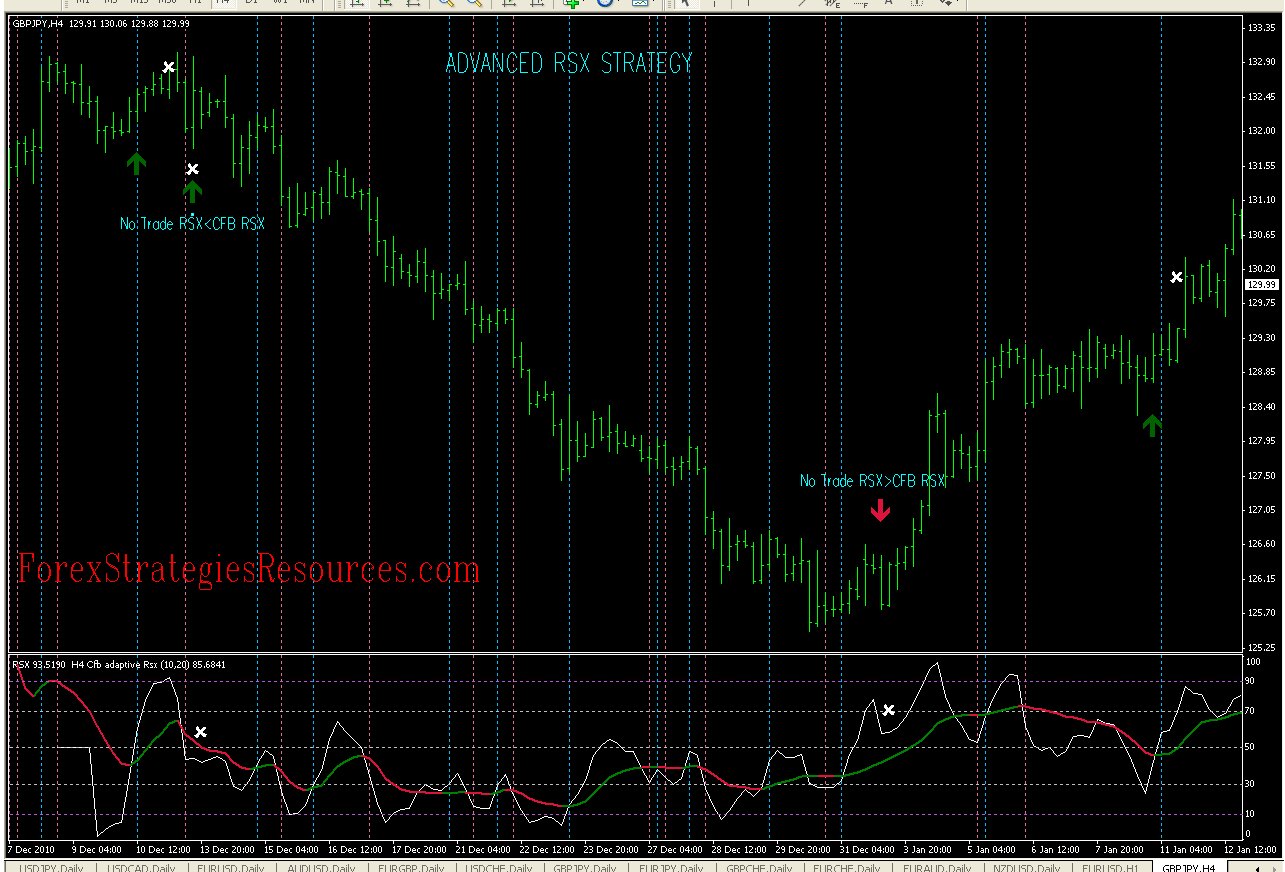
Task: Click the ADVANCED RSX STRATEGY chart title
Action: (x=568, y=64)
